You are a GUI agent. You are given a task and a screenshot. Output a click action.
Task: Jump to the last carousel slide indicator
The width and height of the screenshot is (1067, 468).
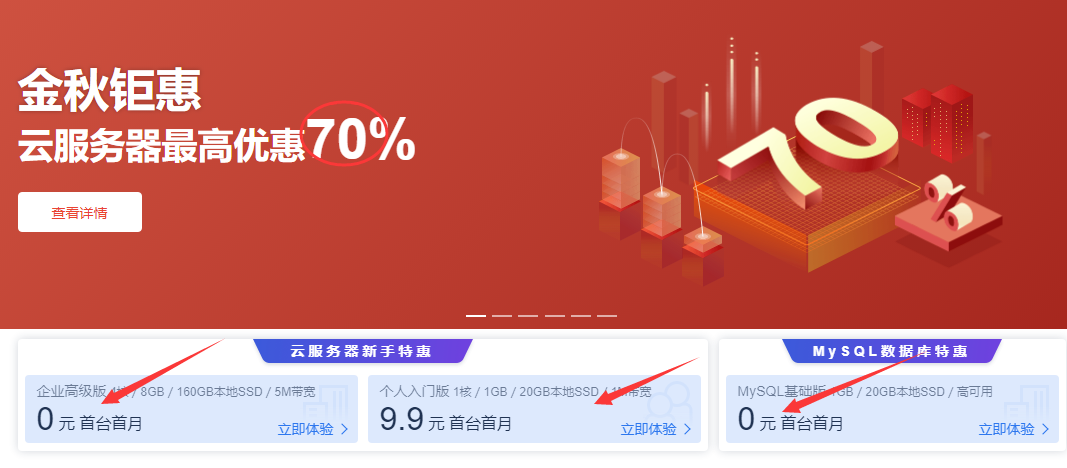pyautogui.click(x=607, y=316)
